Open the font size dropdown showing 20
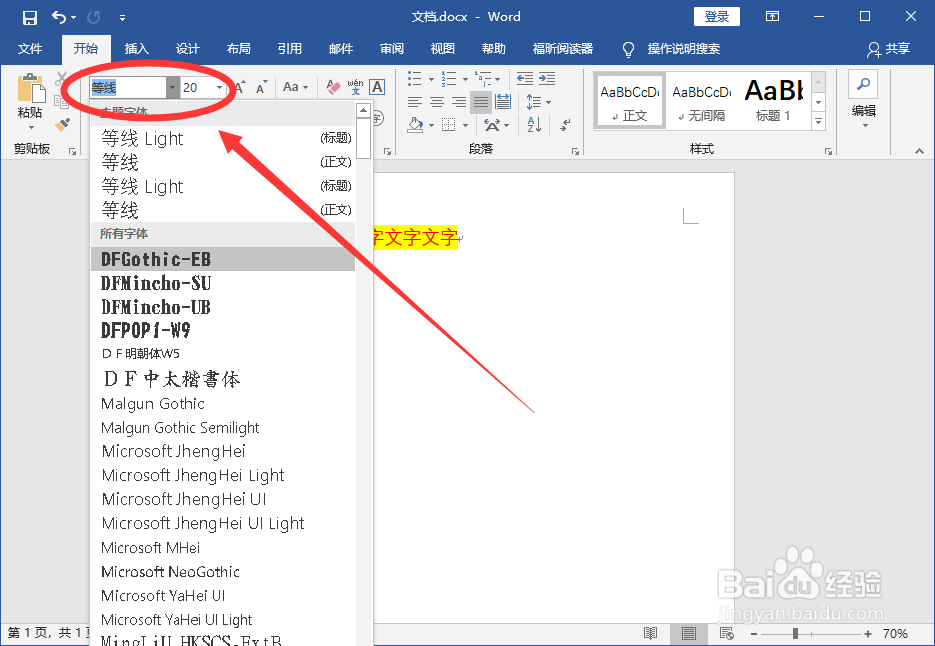 tap(219, 87)
